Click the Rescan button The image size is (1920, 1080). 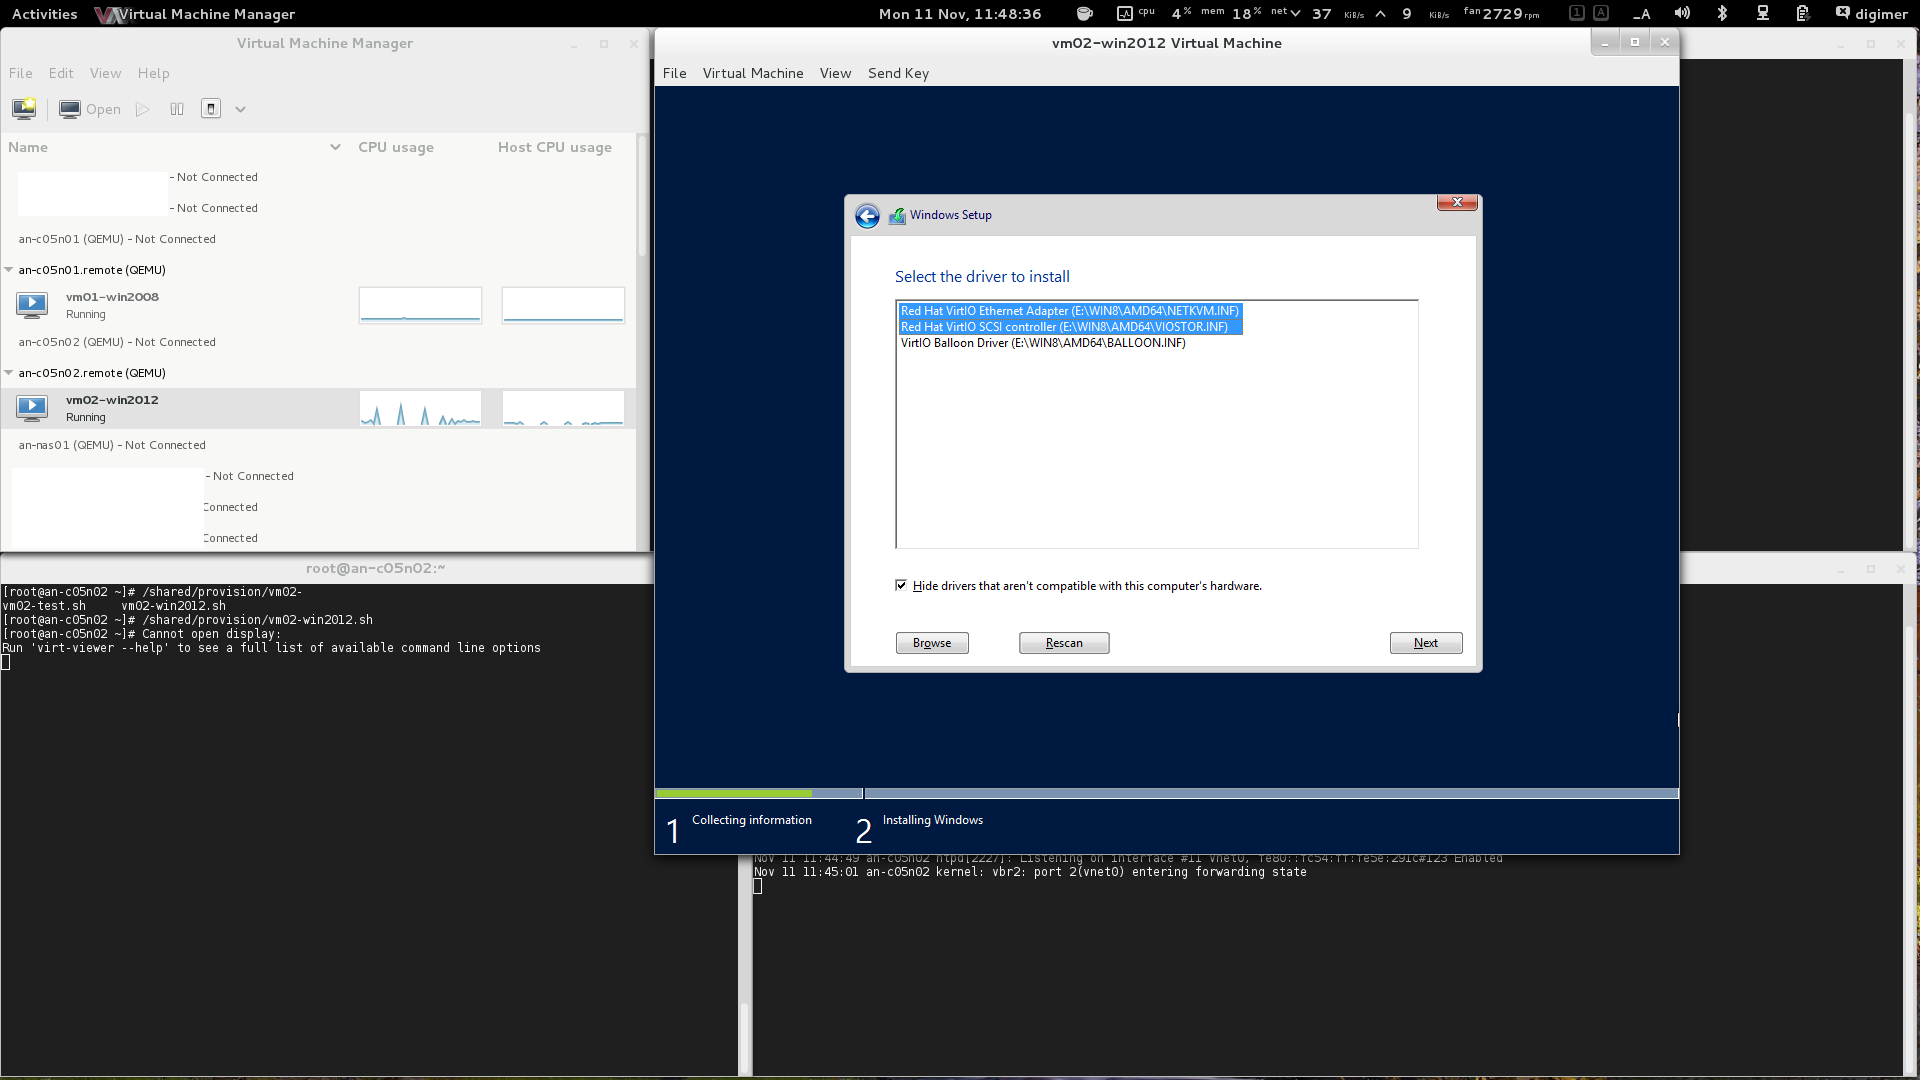(1064, 643)
